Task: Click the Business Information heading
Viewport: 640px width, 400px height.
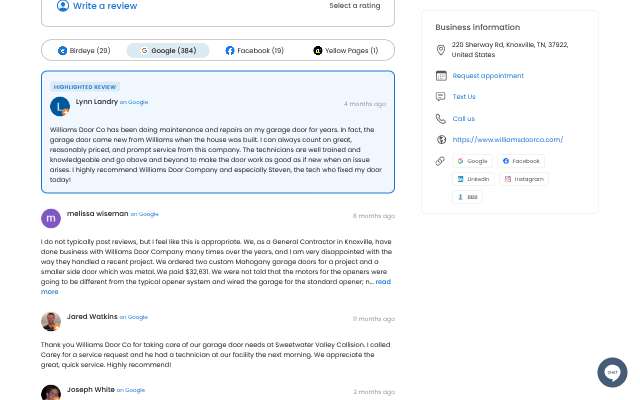Action: 478,27
